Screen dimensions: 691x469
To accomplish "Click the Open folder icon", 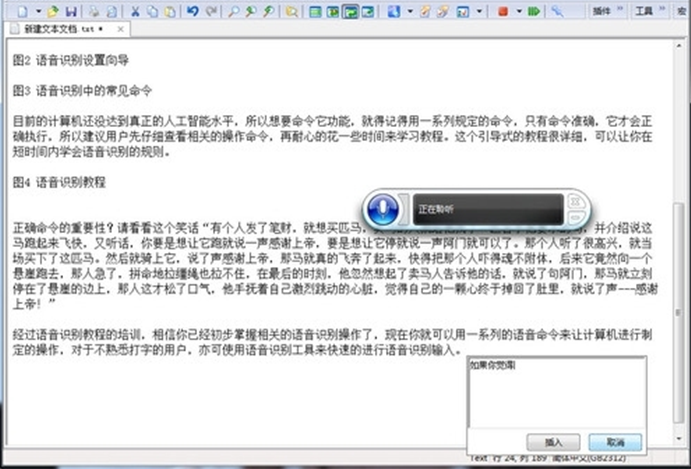I will point(52,11).
